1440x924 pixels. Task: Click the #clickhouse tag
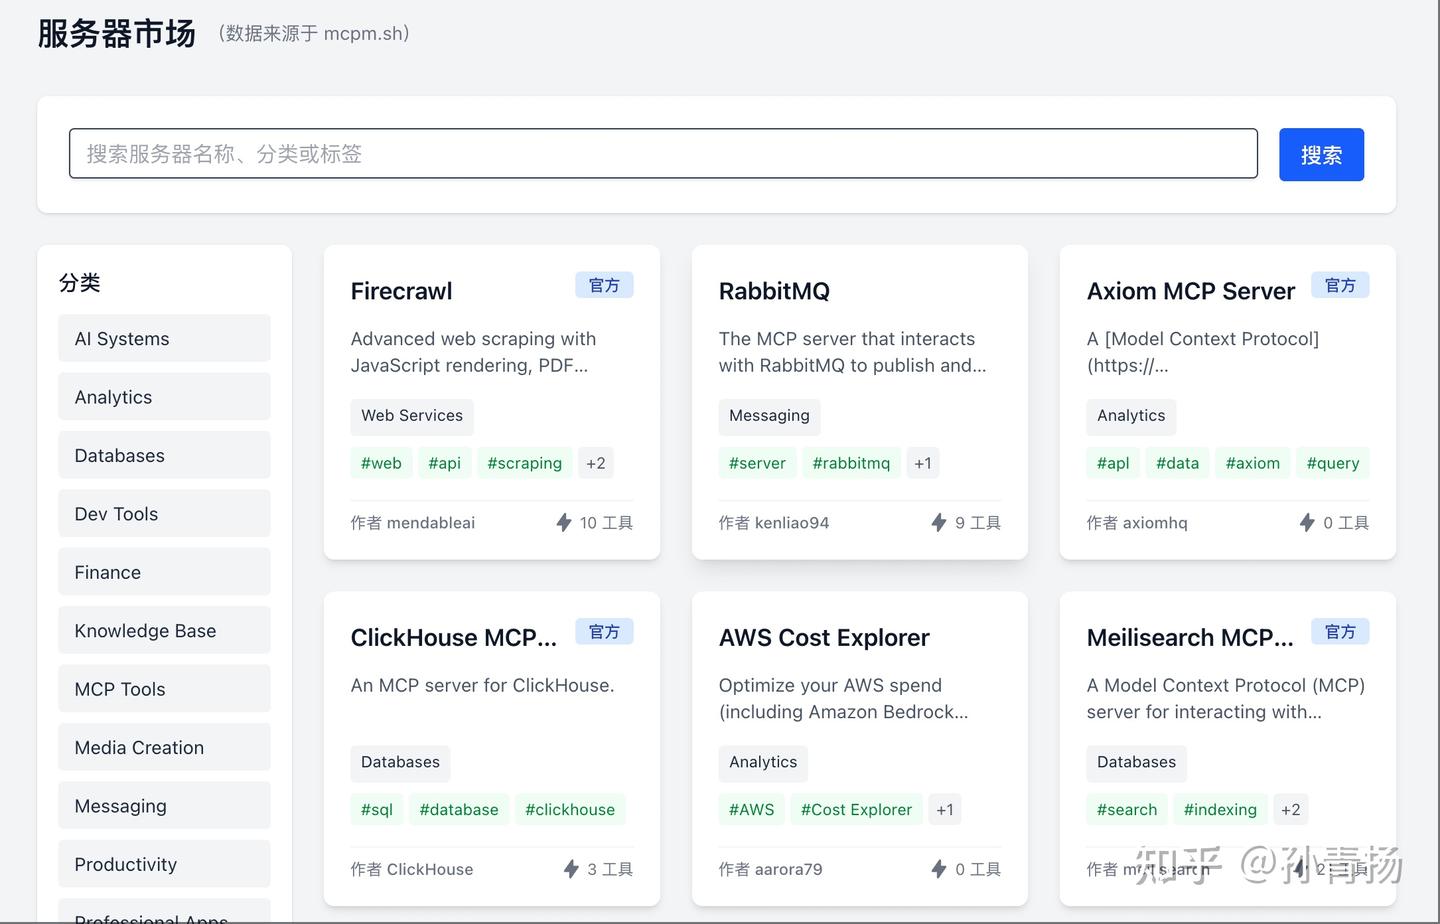570,810
